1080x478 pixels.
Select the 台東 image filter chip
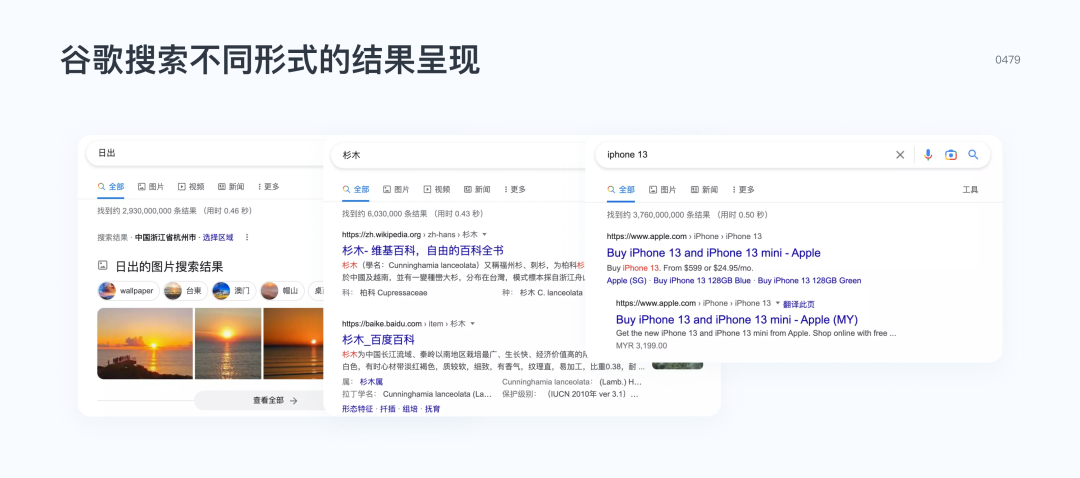[185, 291]
